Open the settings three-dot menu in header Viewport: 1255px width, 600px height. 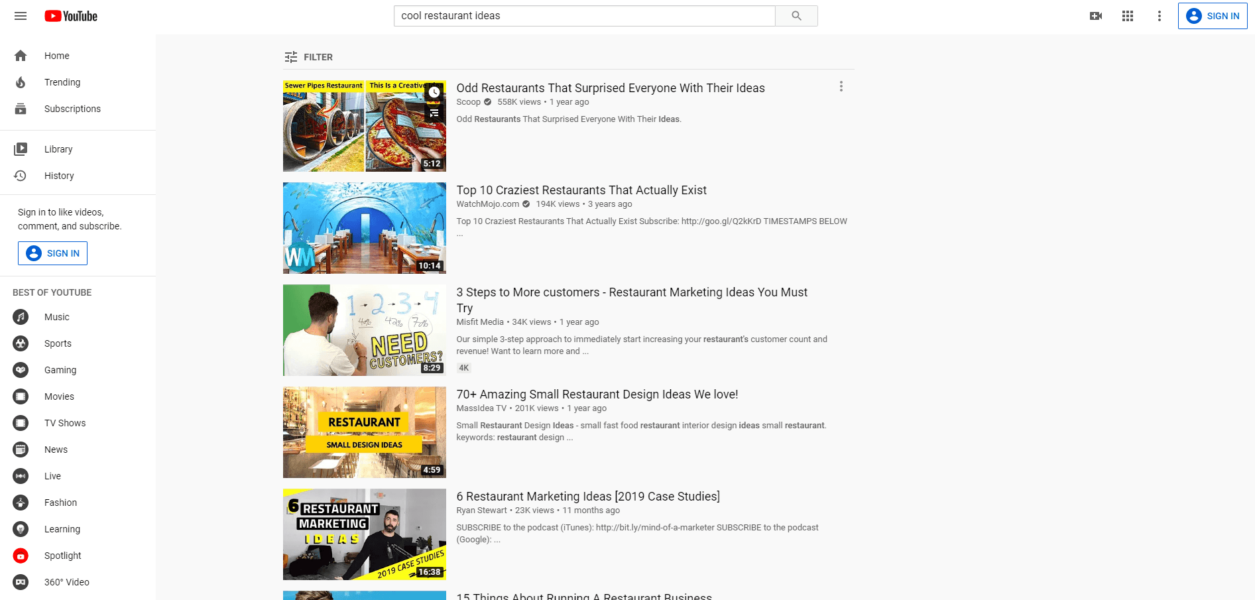[1159, 16]
